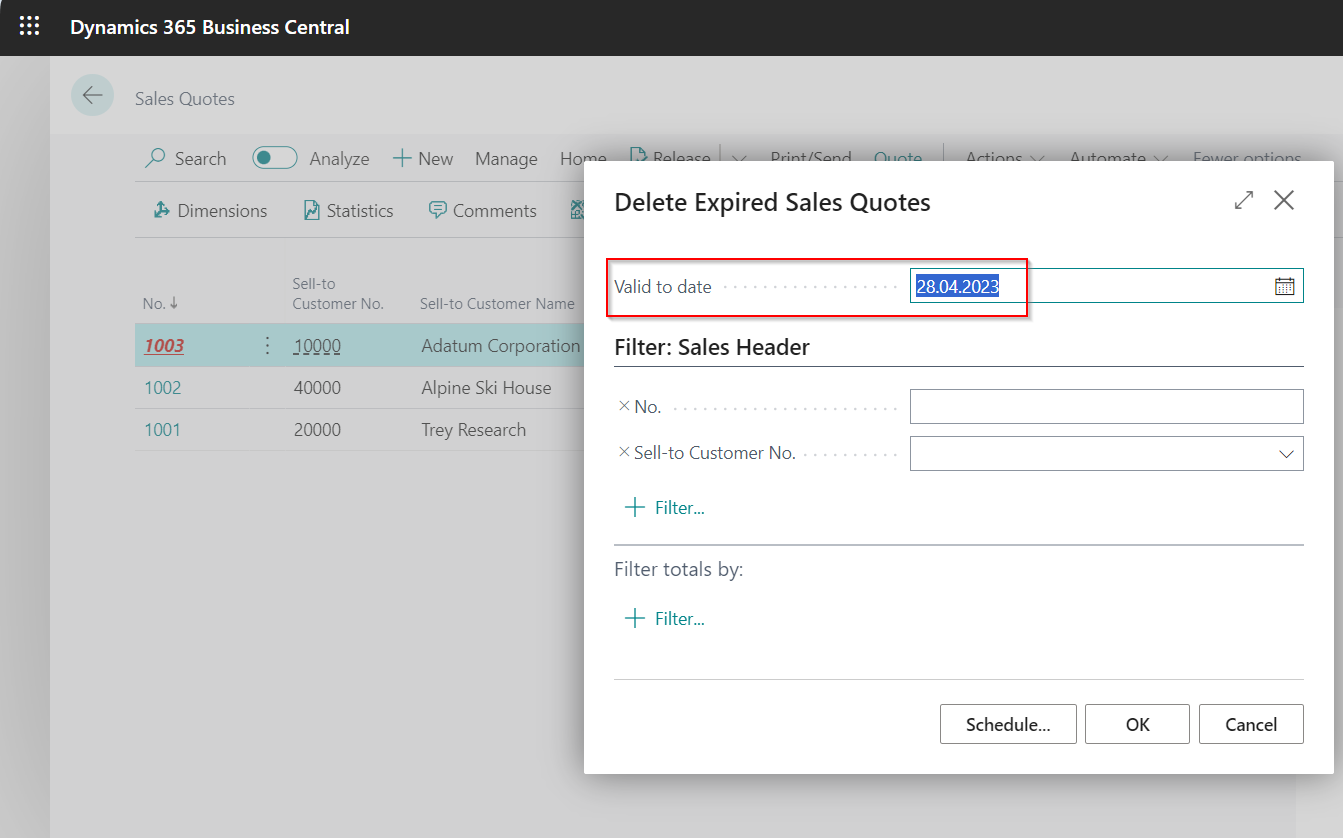Open the Automate menu
1343x838 pixels.
click(1119, 158)
